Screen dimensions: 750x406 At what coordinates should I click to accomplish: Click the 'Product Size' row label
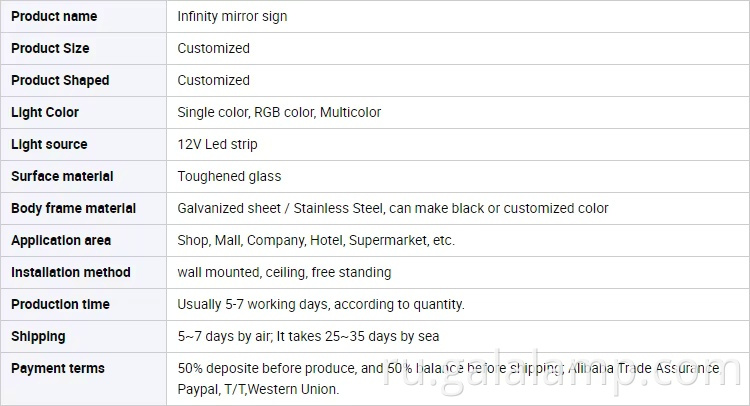pos(50,48)
